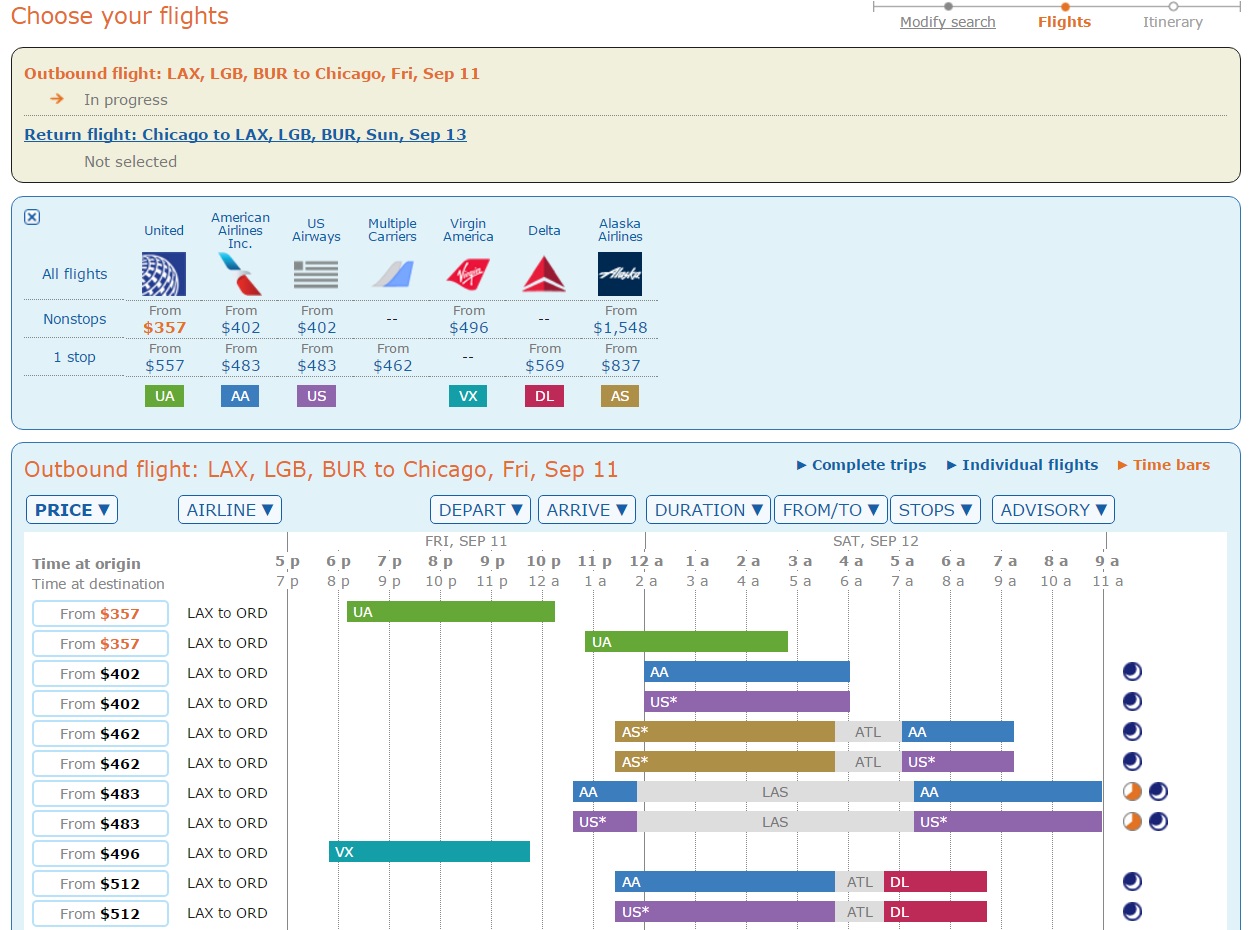Viewport: 1256px width, 930px height.
Task: Click the Multiple Carriers tail icon
Action: 392,274
